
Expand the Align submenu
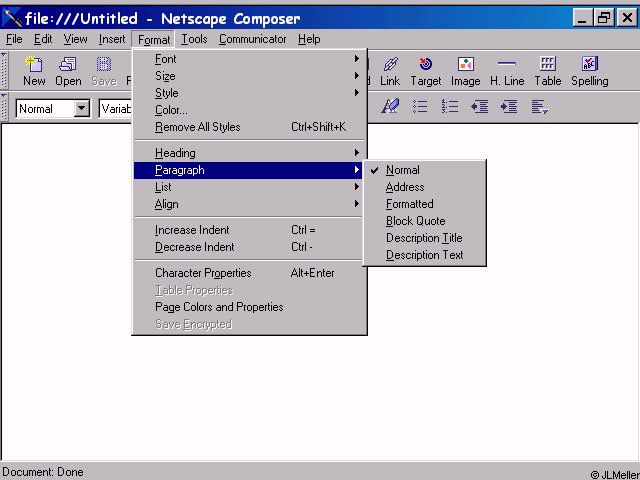click(x=248, y=204)
